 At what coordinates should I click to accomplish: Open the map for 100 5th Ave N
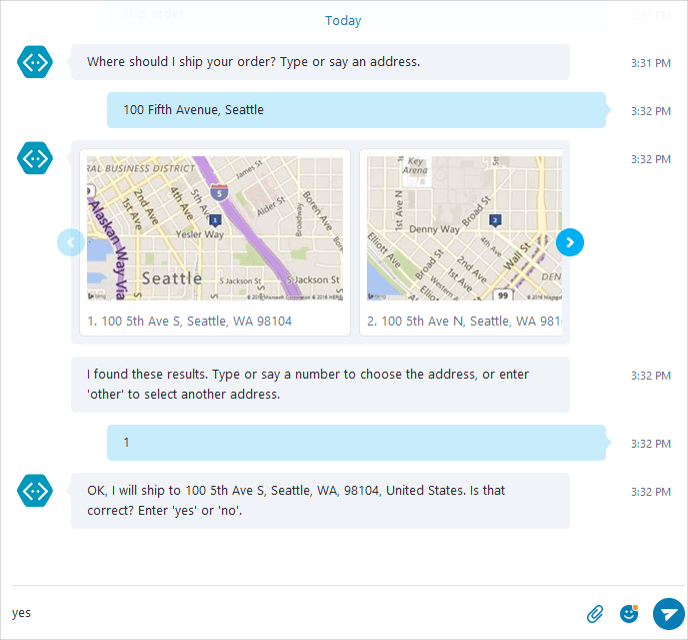pos(464,228)
